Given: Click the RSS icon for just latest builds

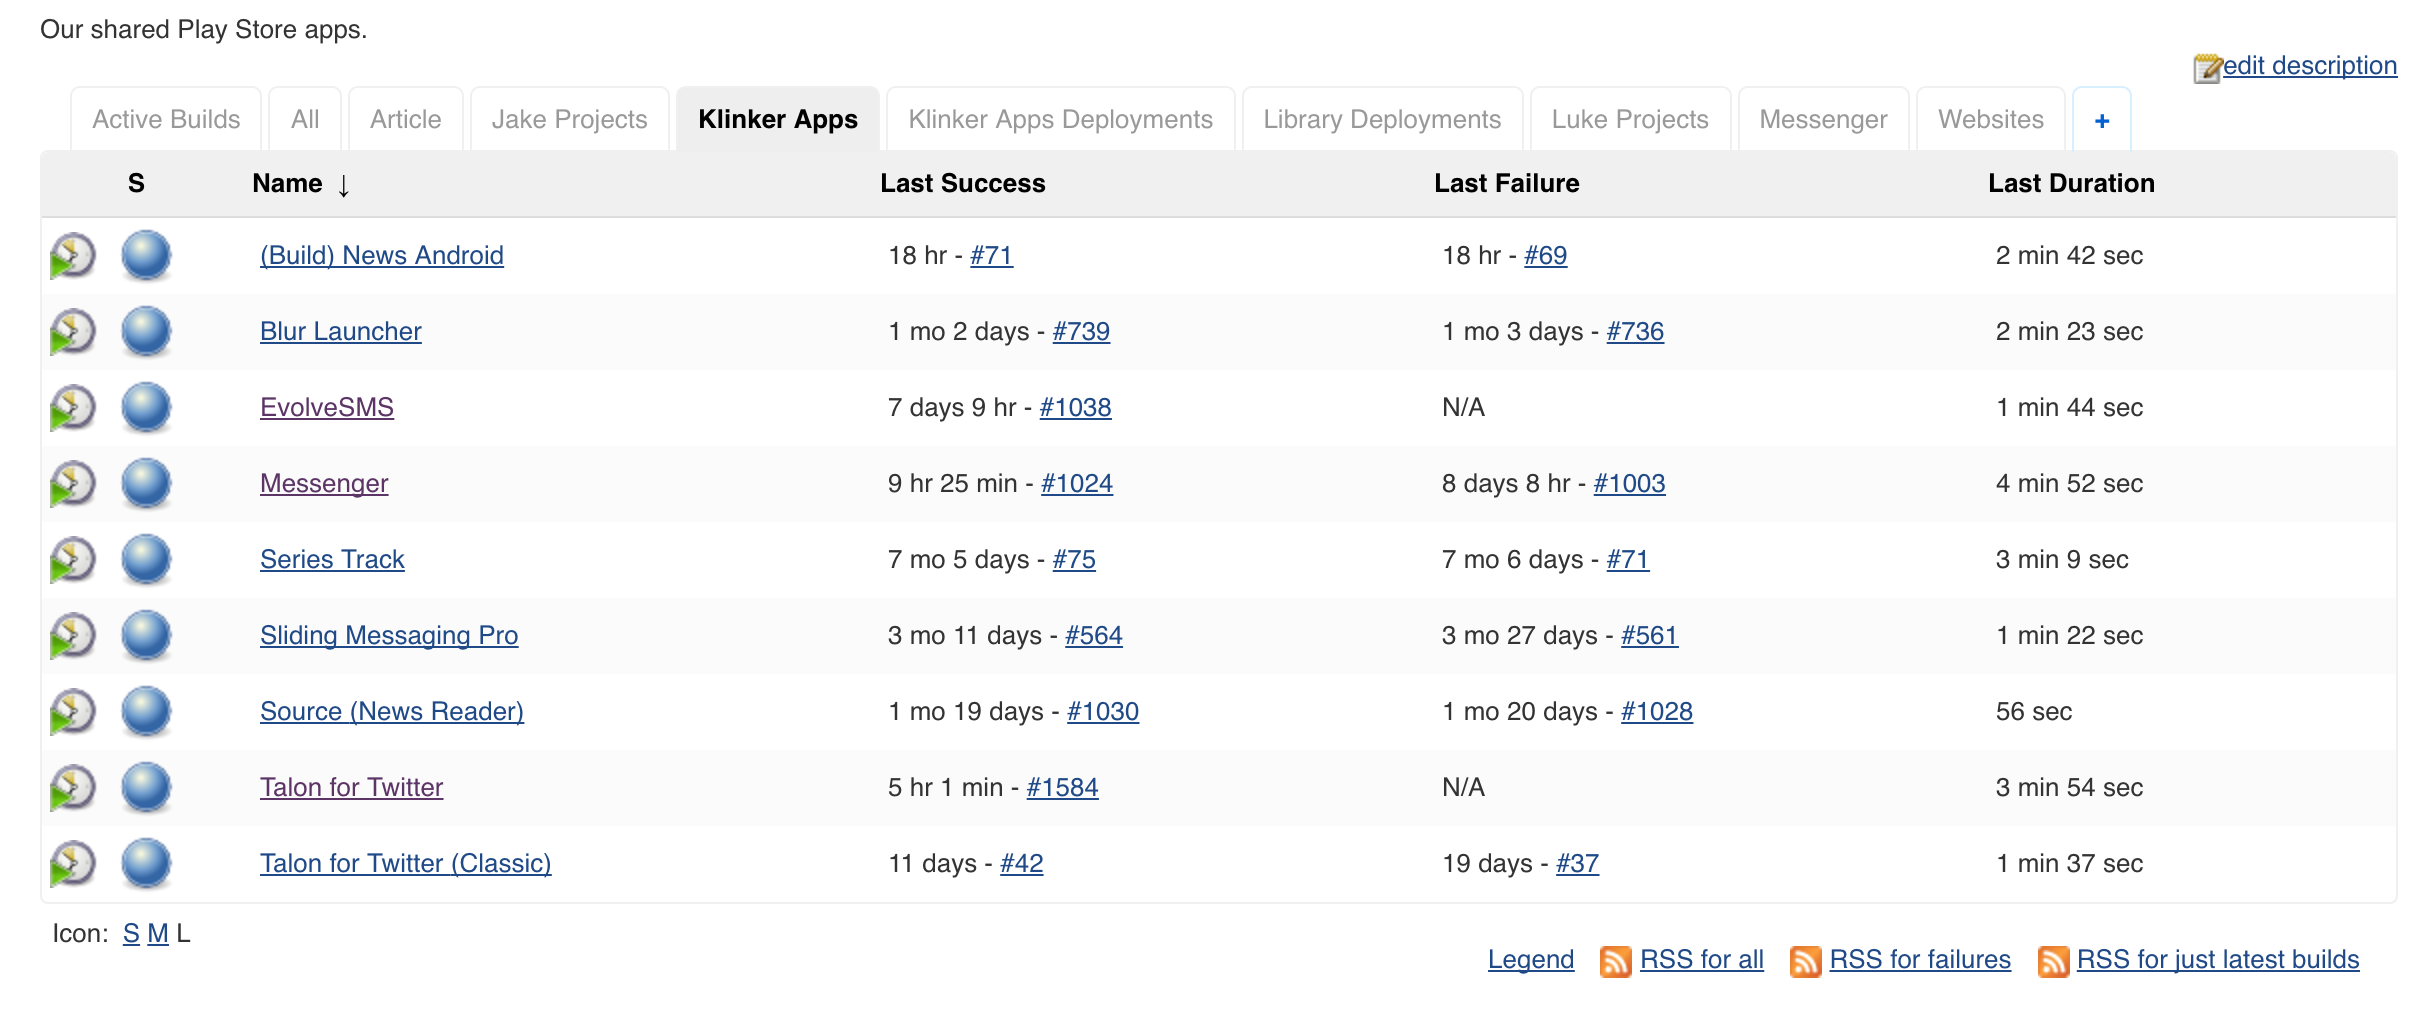Looking at the screenshot, I should pos(2053,961).
